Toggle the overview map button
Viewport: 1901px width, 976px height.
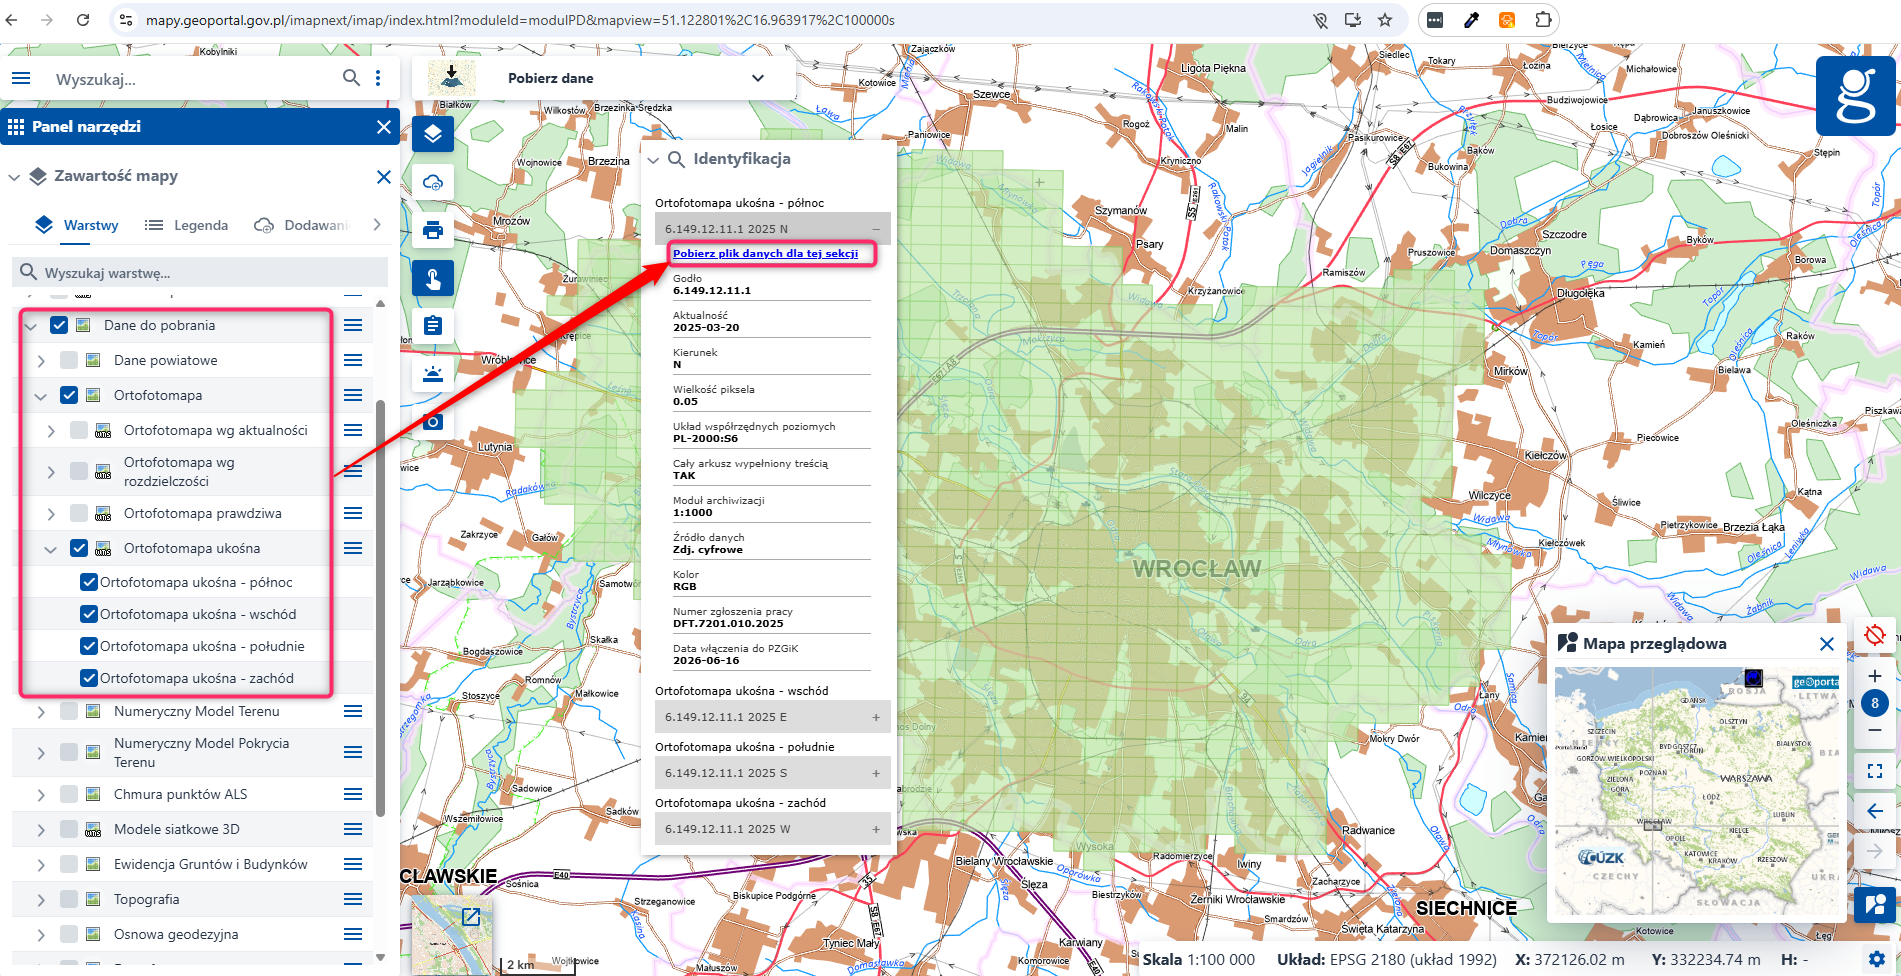click(1875, 905)
